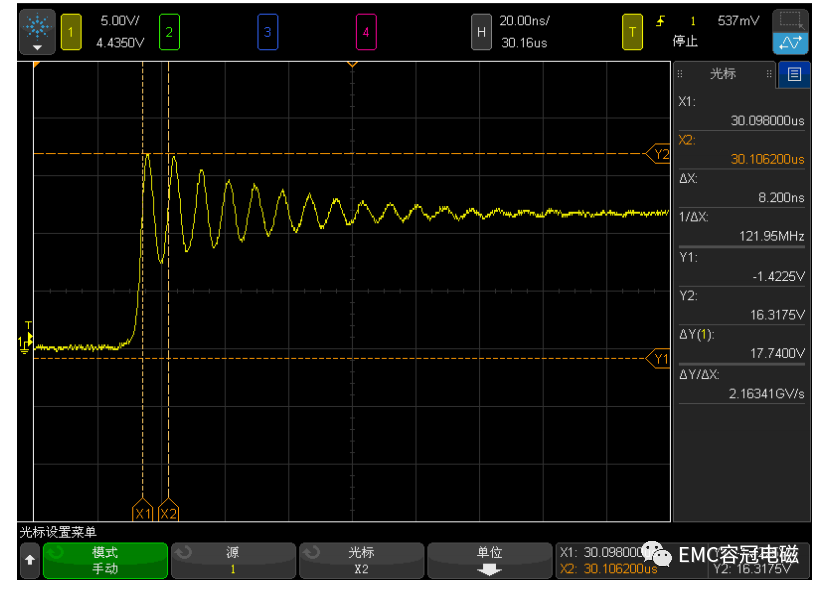The width and height of the screenshot is (826, 591).
Task: Click the trigger time reference triangle
Action: coord(352,64)
